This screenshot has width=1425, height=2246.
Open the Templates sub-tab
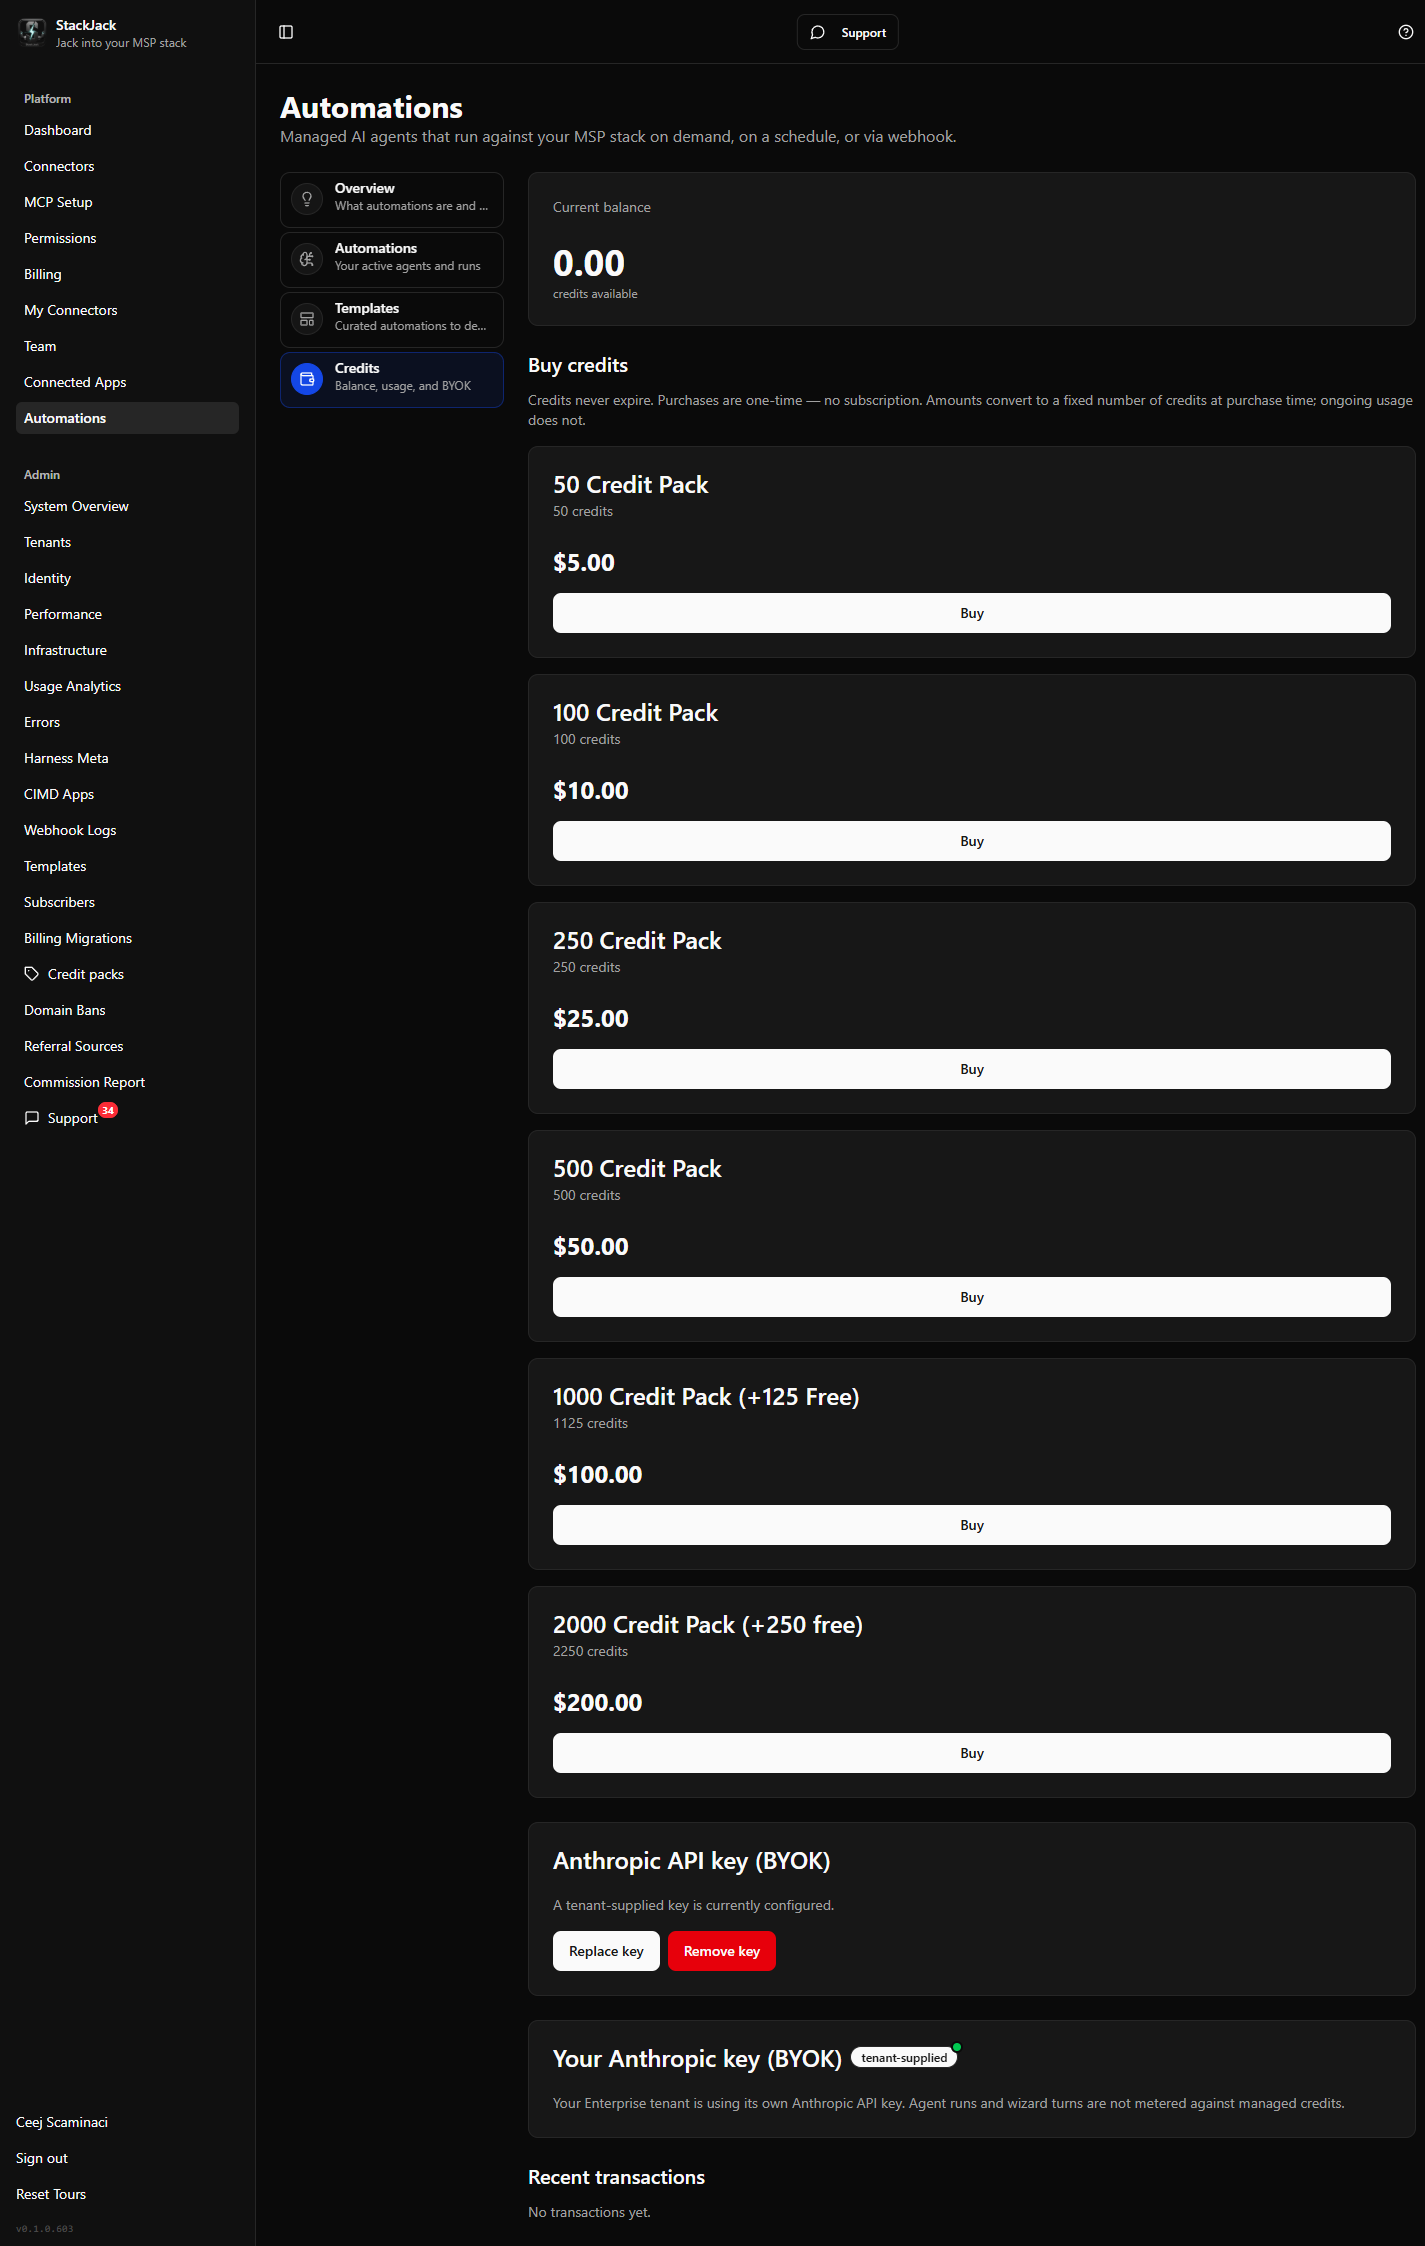coord(391,319)
